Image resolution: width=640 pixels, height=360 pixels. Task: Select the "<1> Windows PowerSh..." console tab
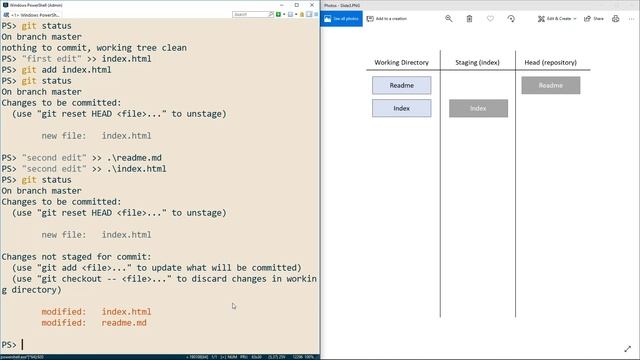[x=32, y=15]
